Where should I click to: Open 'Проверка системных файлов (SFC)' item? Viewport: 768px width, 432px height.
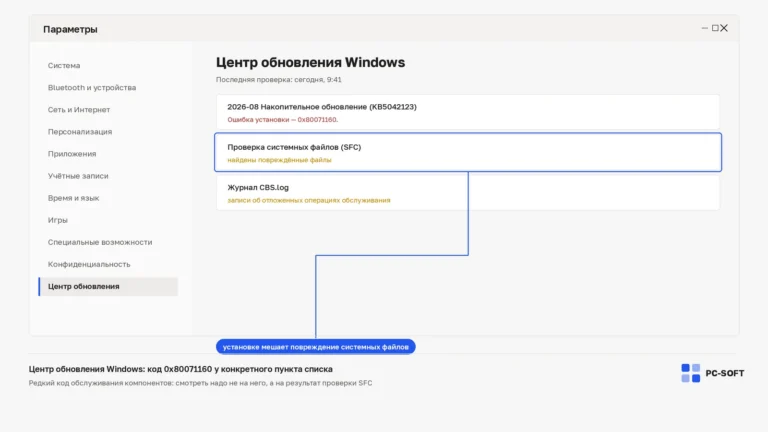[x=468, y=152]
